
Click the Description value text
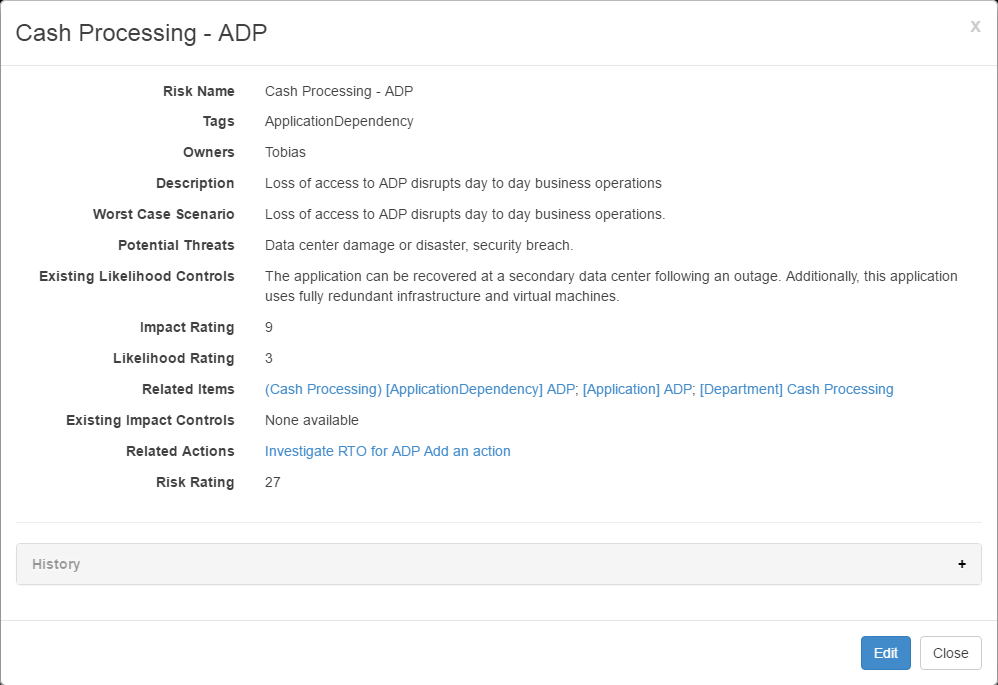pyautogui.click(x=463, y=183)
